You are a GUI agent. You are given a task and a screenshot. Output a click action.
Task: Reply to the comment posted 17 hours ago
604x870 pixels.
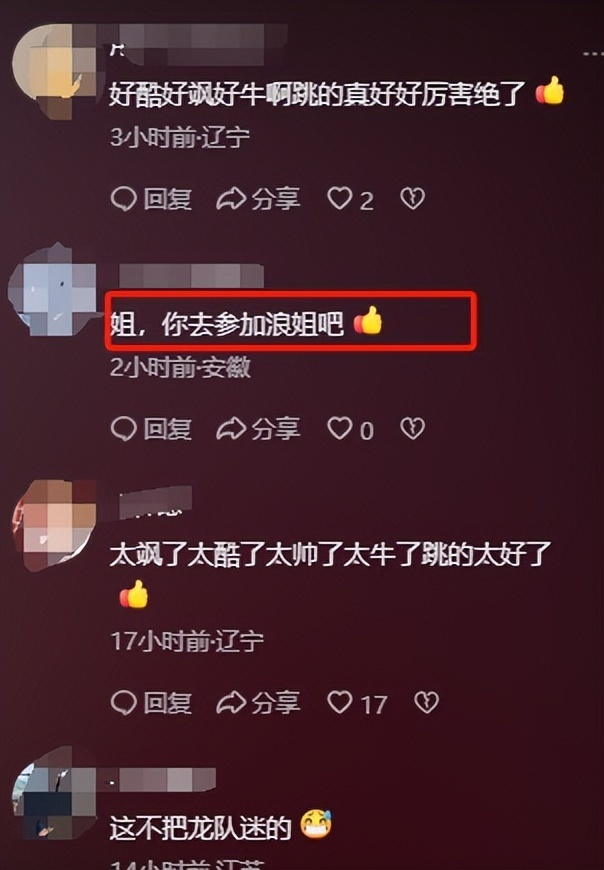point(151,703)
